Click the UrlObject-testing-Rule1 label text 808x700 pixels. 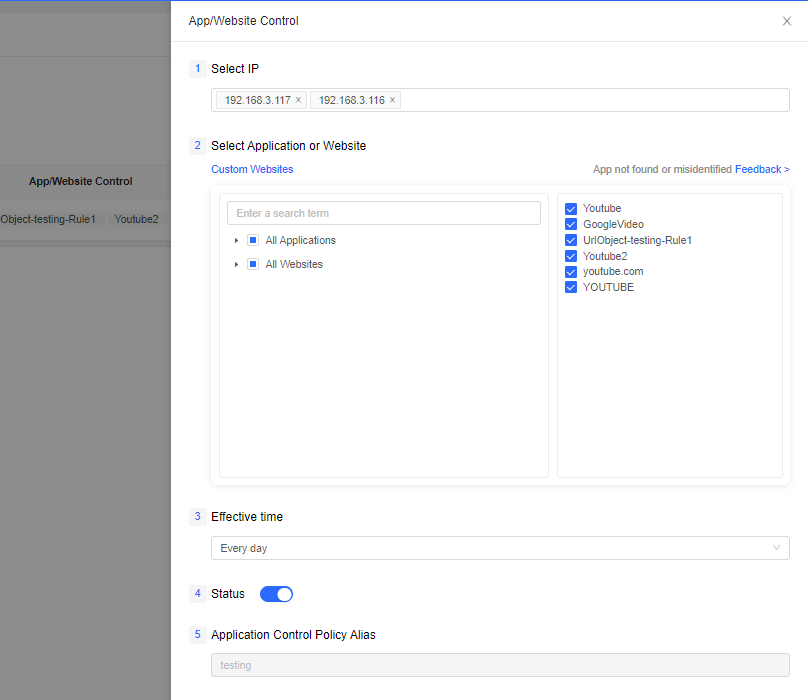pos(637,240)
